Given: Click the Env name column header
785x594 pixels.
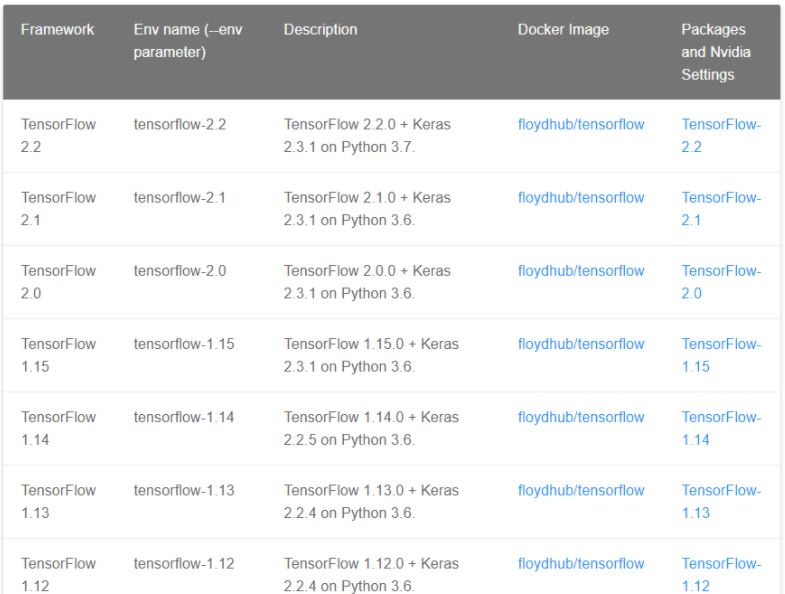Looking at the screenshot, I should tap(188, 41).
